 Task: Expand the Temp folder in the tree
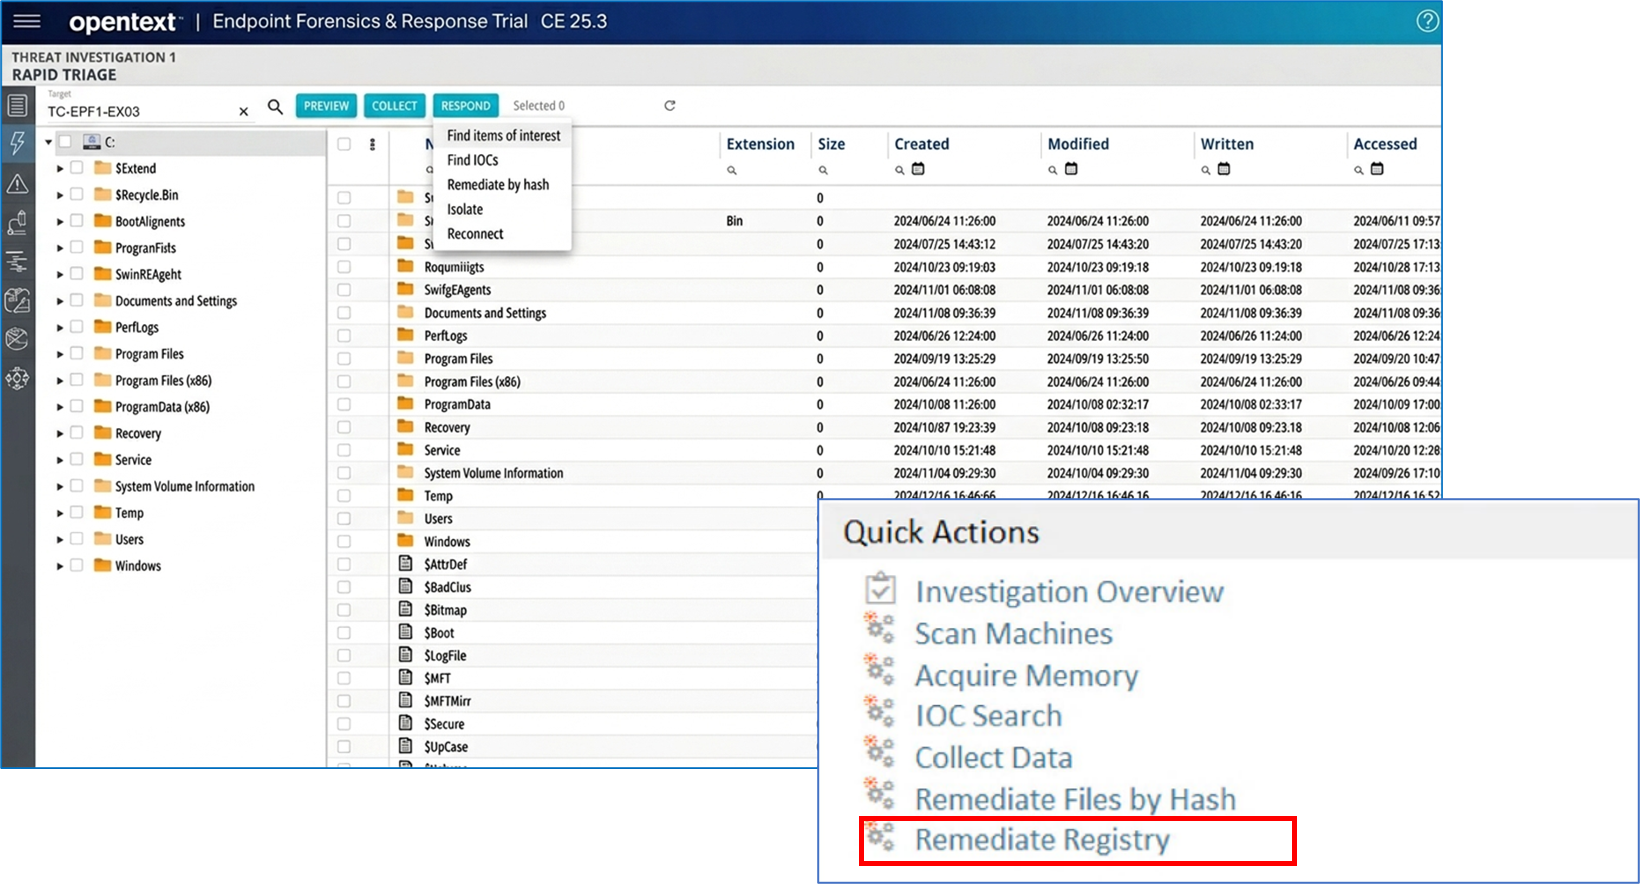click(60, 513)
